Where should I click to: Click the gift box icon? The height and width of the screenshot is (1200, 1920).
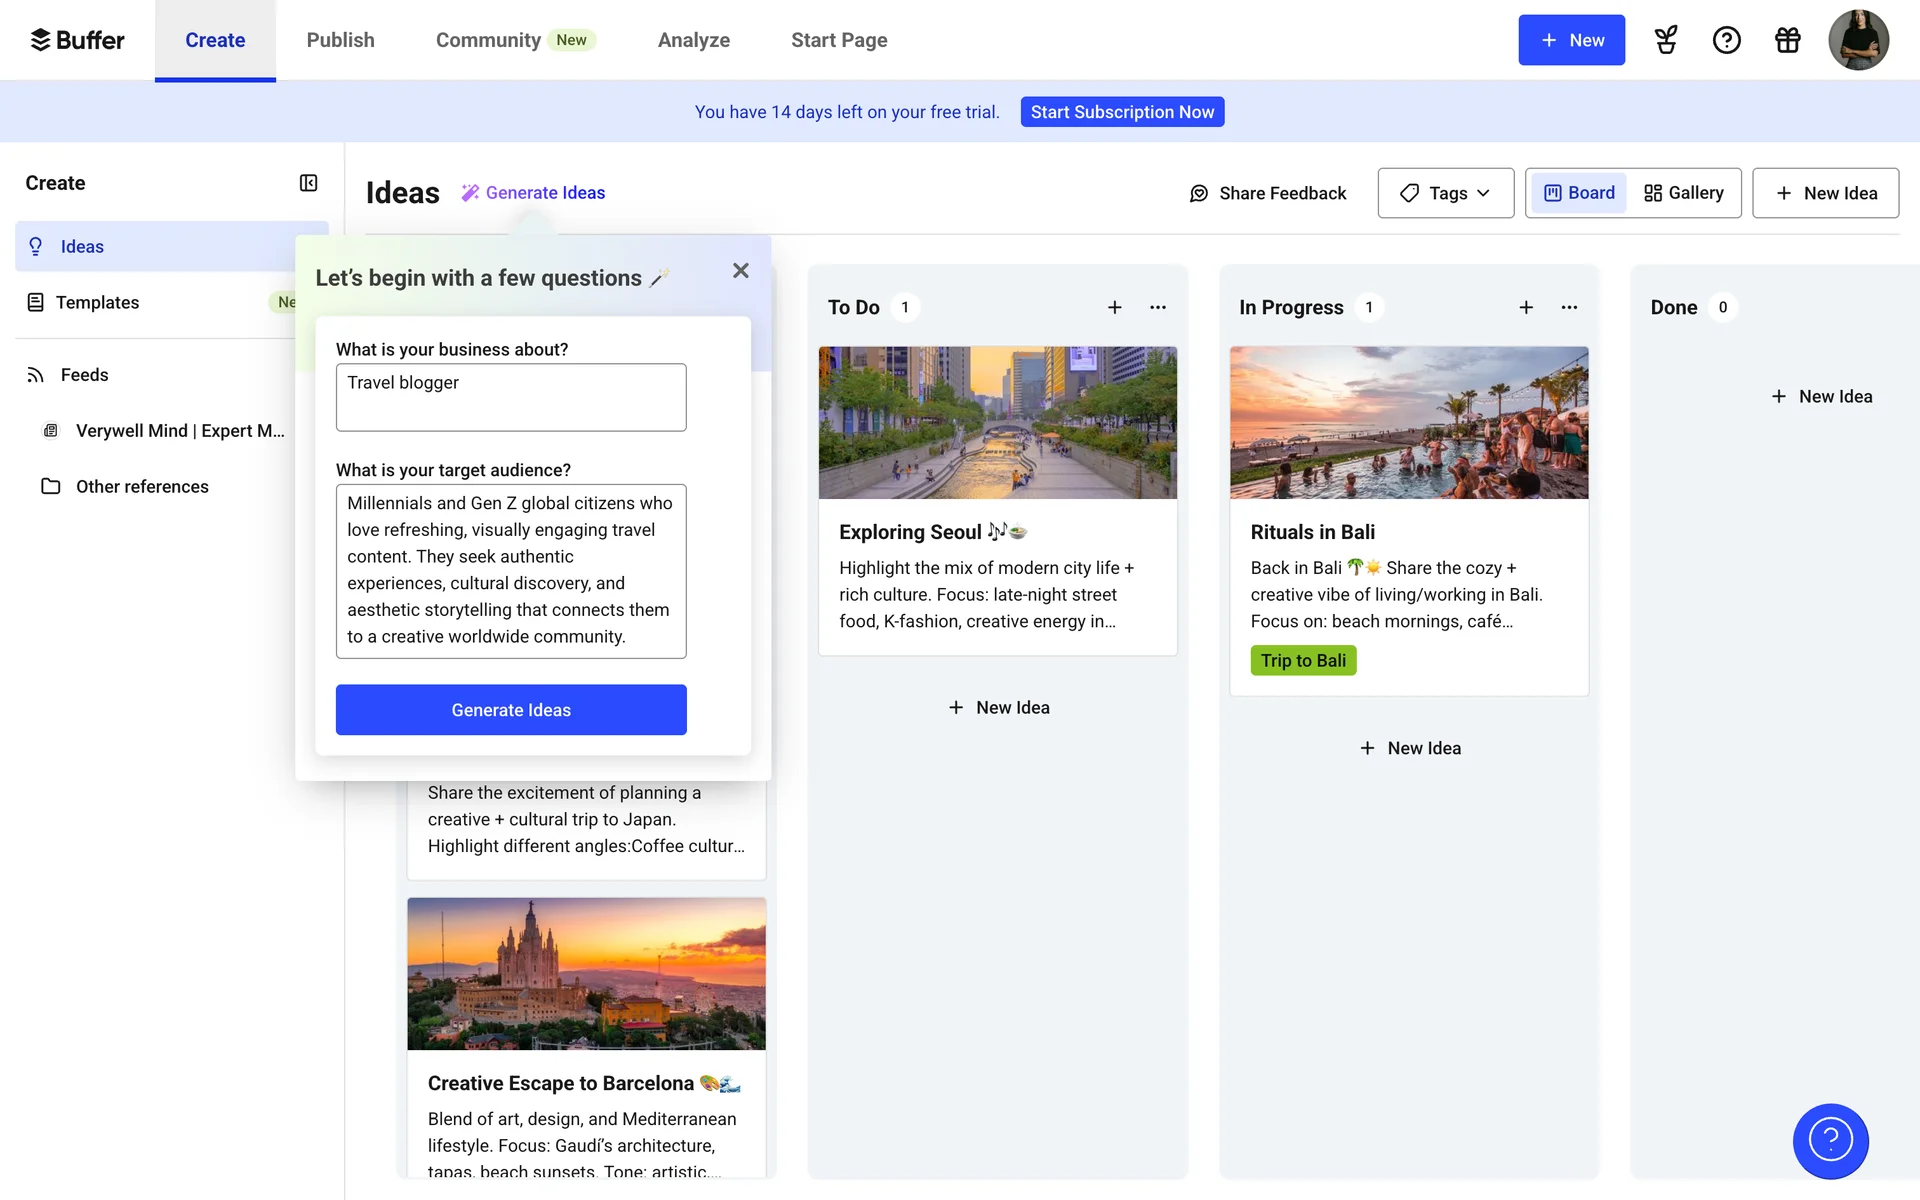coord(1787,40)
